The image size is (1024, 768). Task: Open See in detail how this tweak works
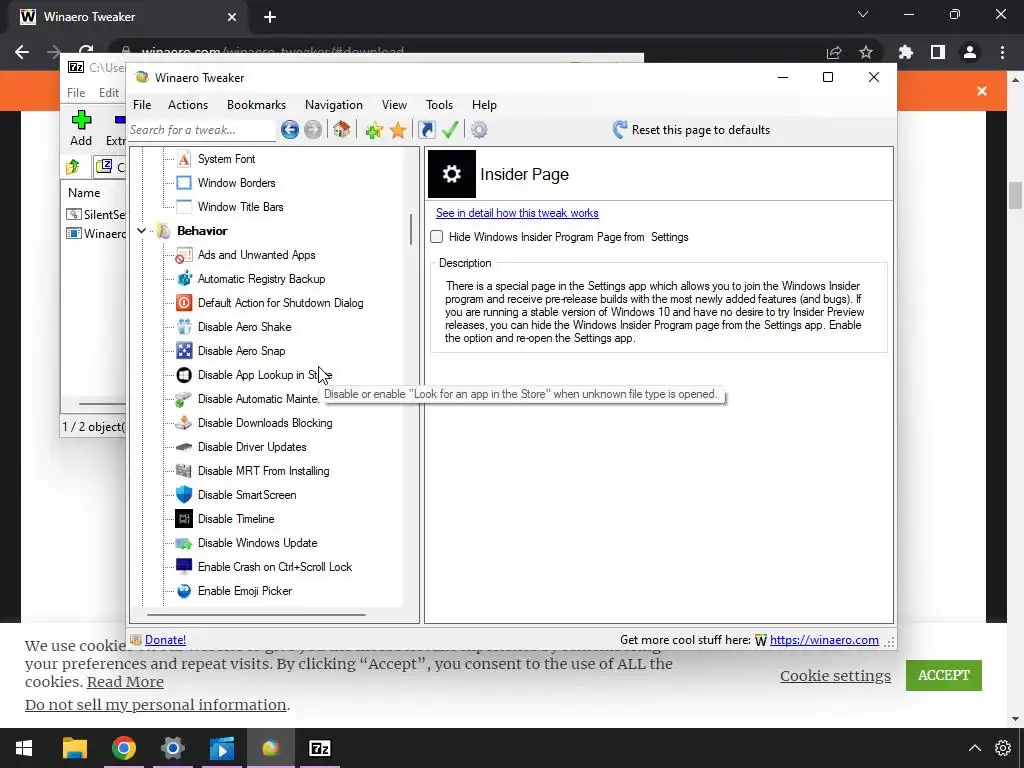coord(517,213)
